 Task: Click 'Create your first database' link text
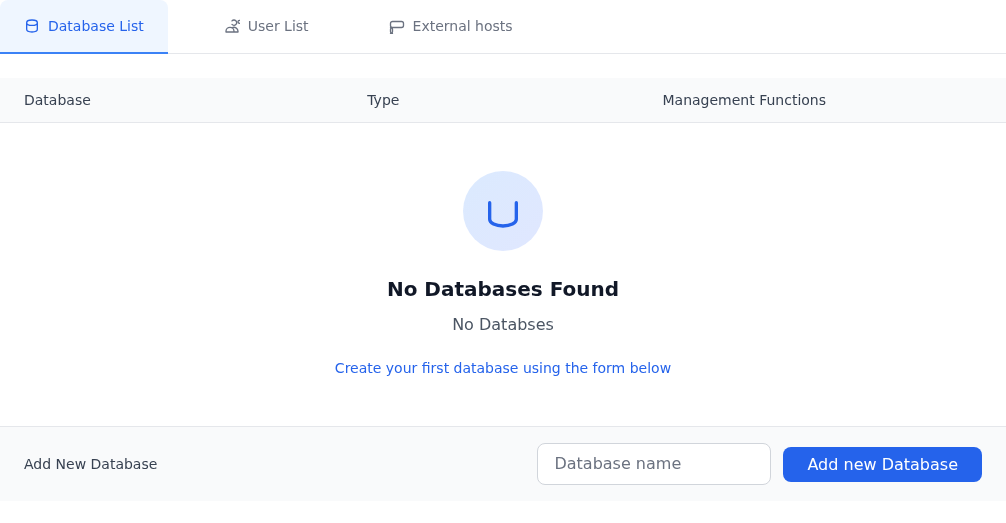pyautogui.click(x=503, y=368)
